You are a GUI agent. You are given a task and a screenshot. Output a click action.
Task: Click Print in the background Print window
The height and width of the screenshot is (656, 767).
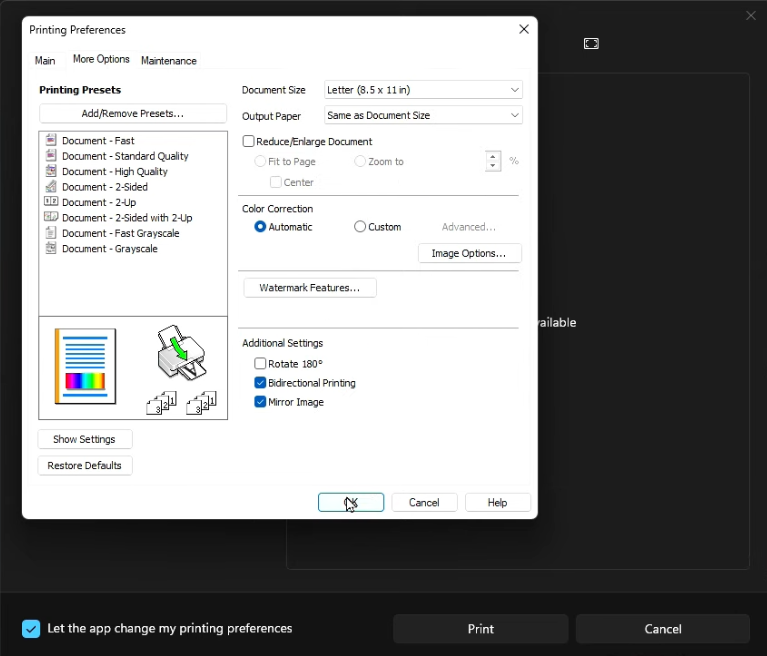click(x=480, y=629)
